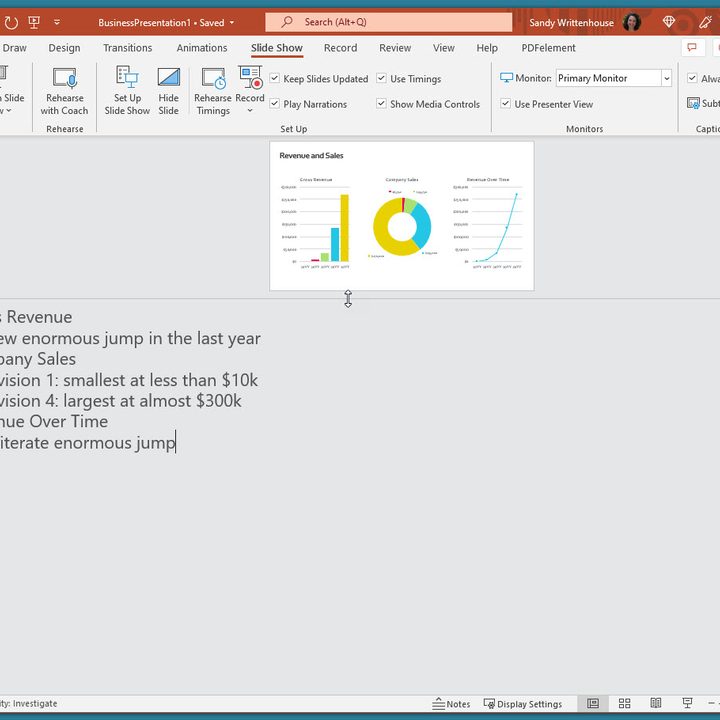Open the Help tab

[487, 48]
